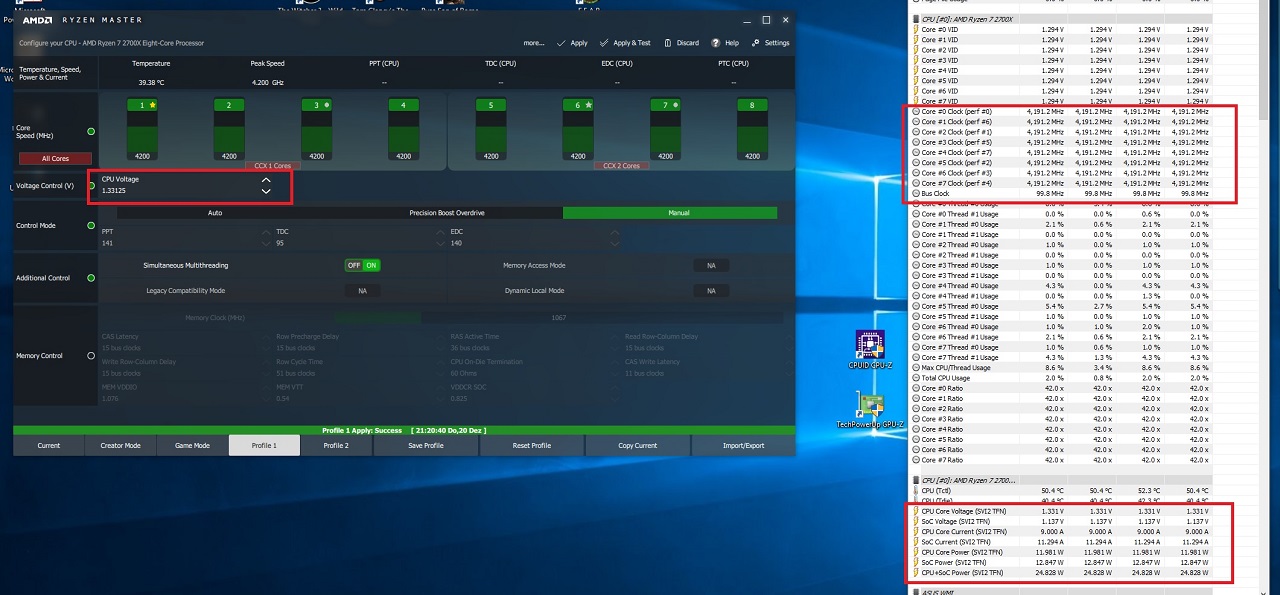Click the icon beside CPU Core Power (SVI2 TFN)
This screenshot has height=595, width=1280.
(916, 552)
